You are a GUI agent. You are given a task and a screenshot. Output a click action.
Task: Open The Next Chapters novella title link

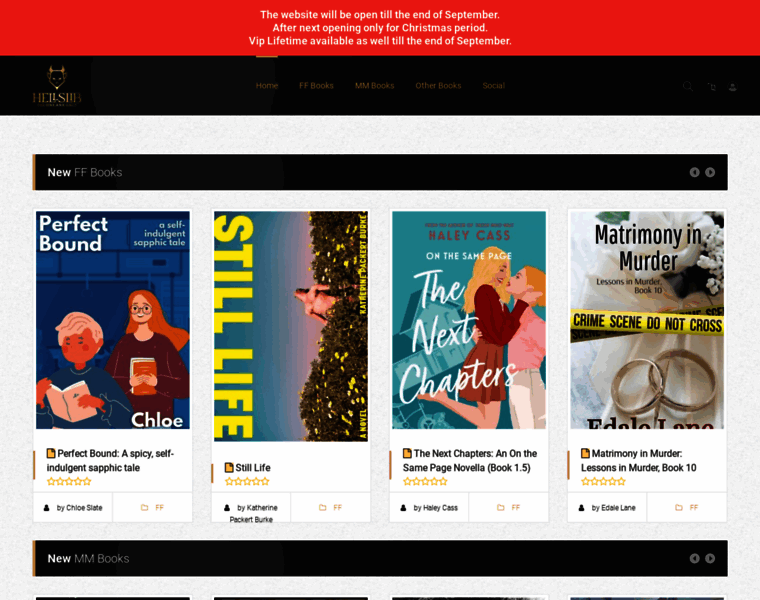tap(470, 460)
